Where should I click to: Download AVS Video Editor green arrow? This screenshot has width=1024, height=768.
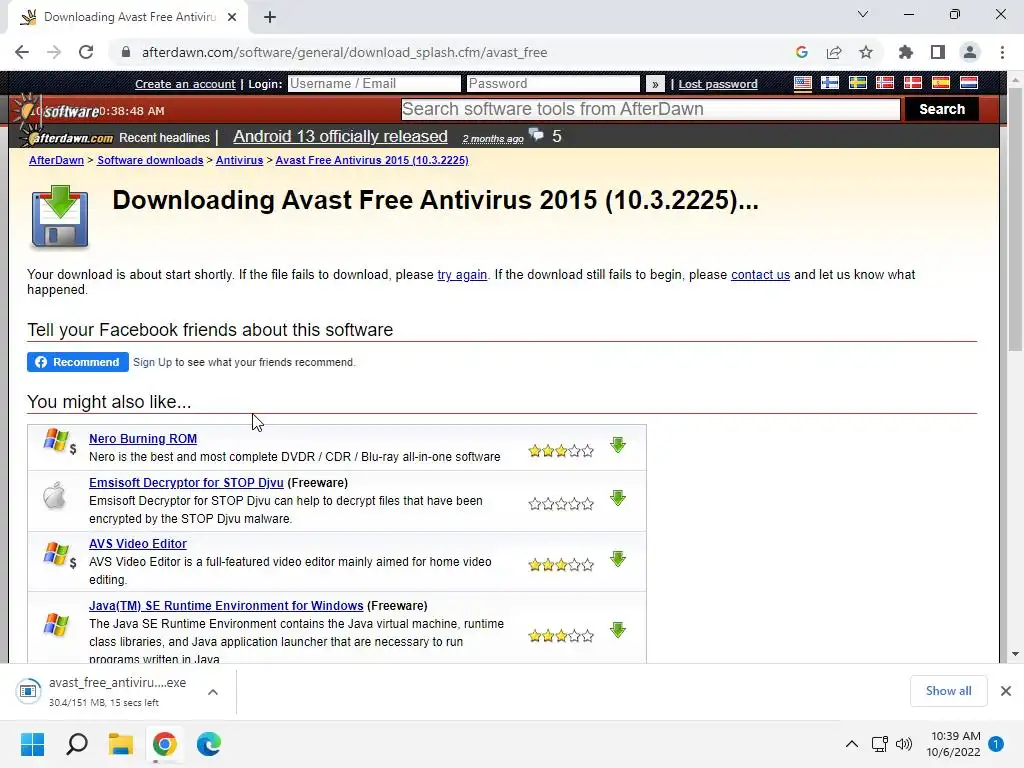[618, 559]
